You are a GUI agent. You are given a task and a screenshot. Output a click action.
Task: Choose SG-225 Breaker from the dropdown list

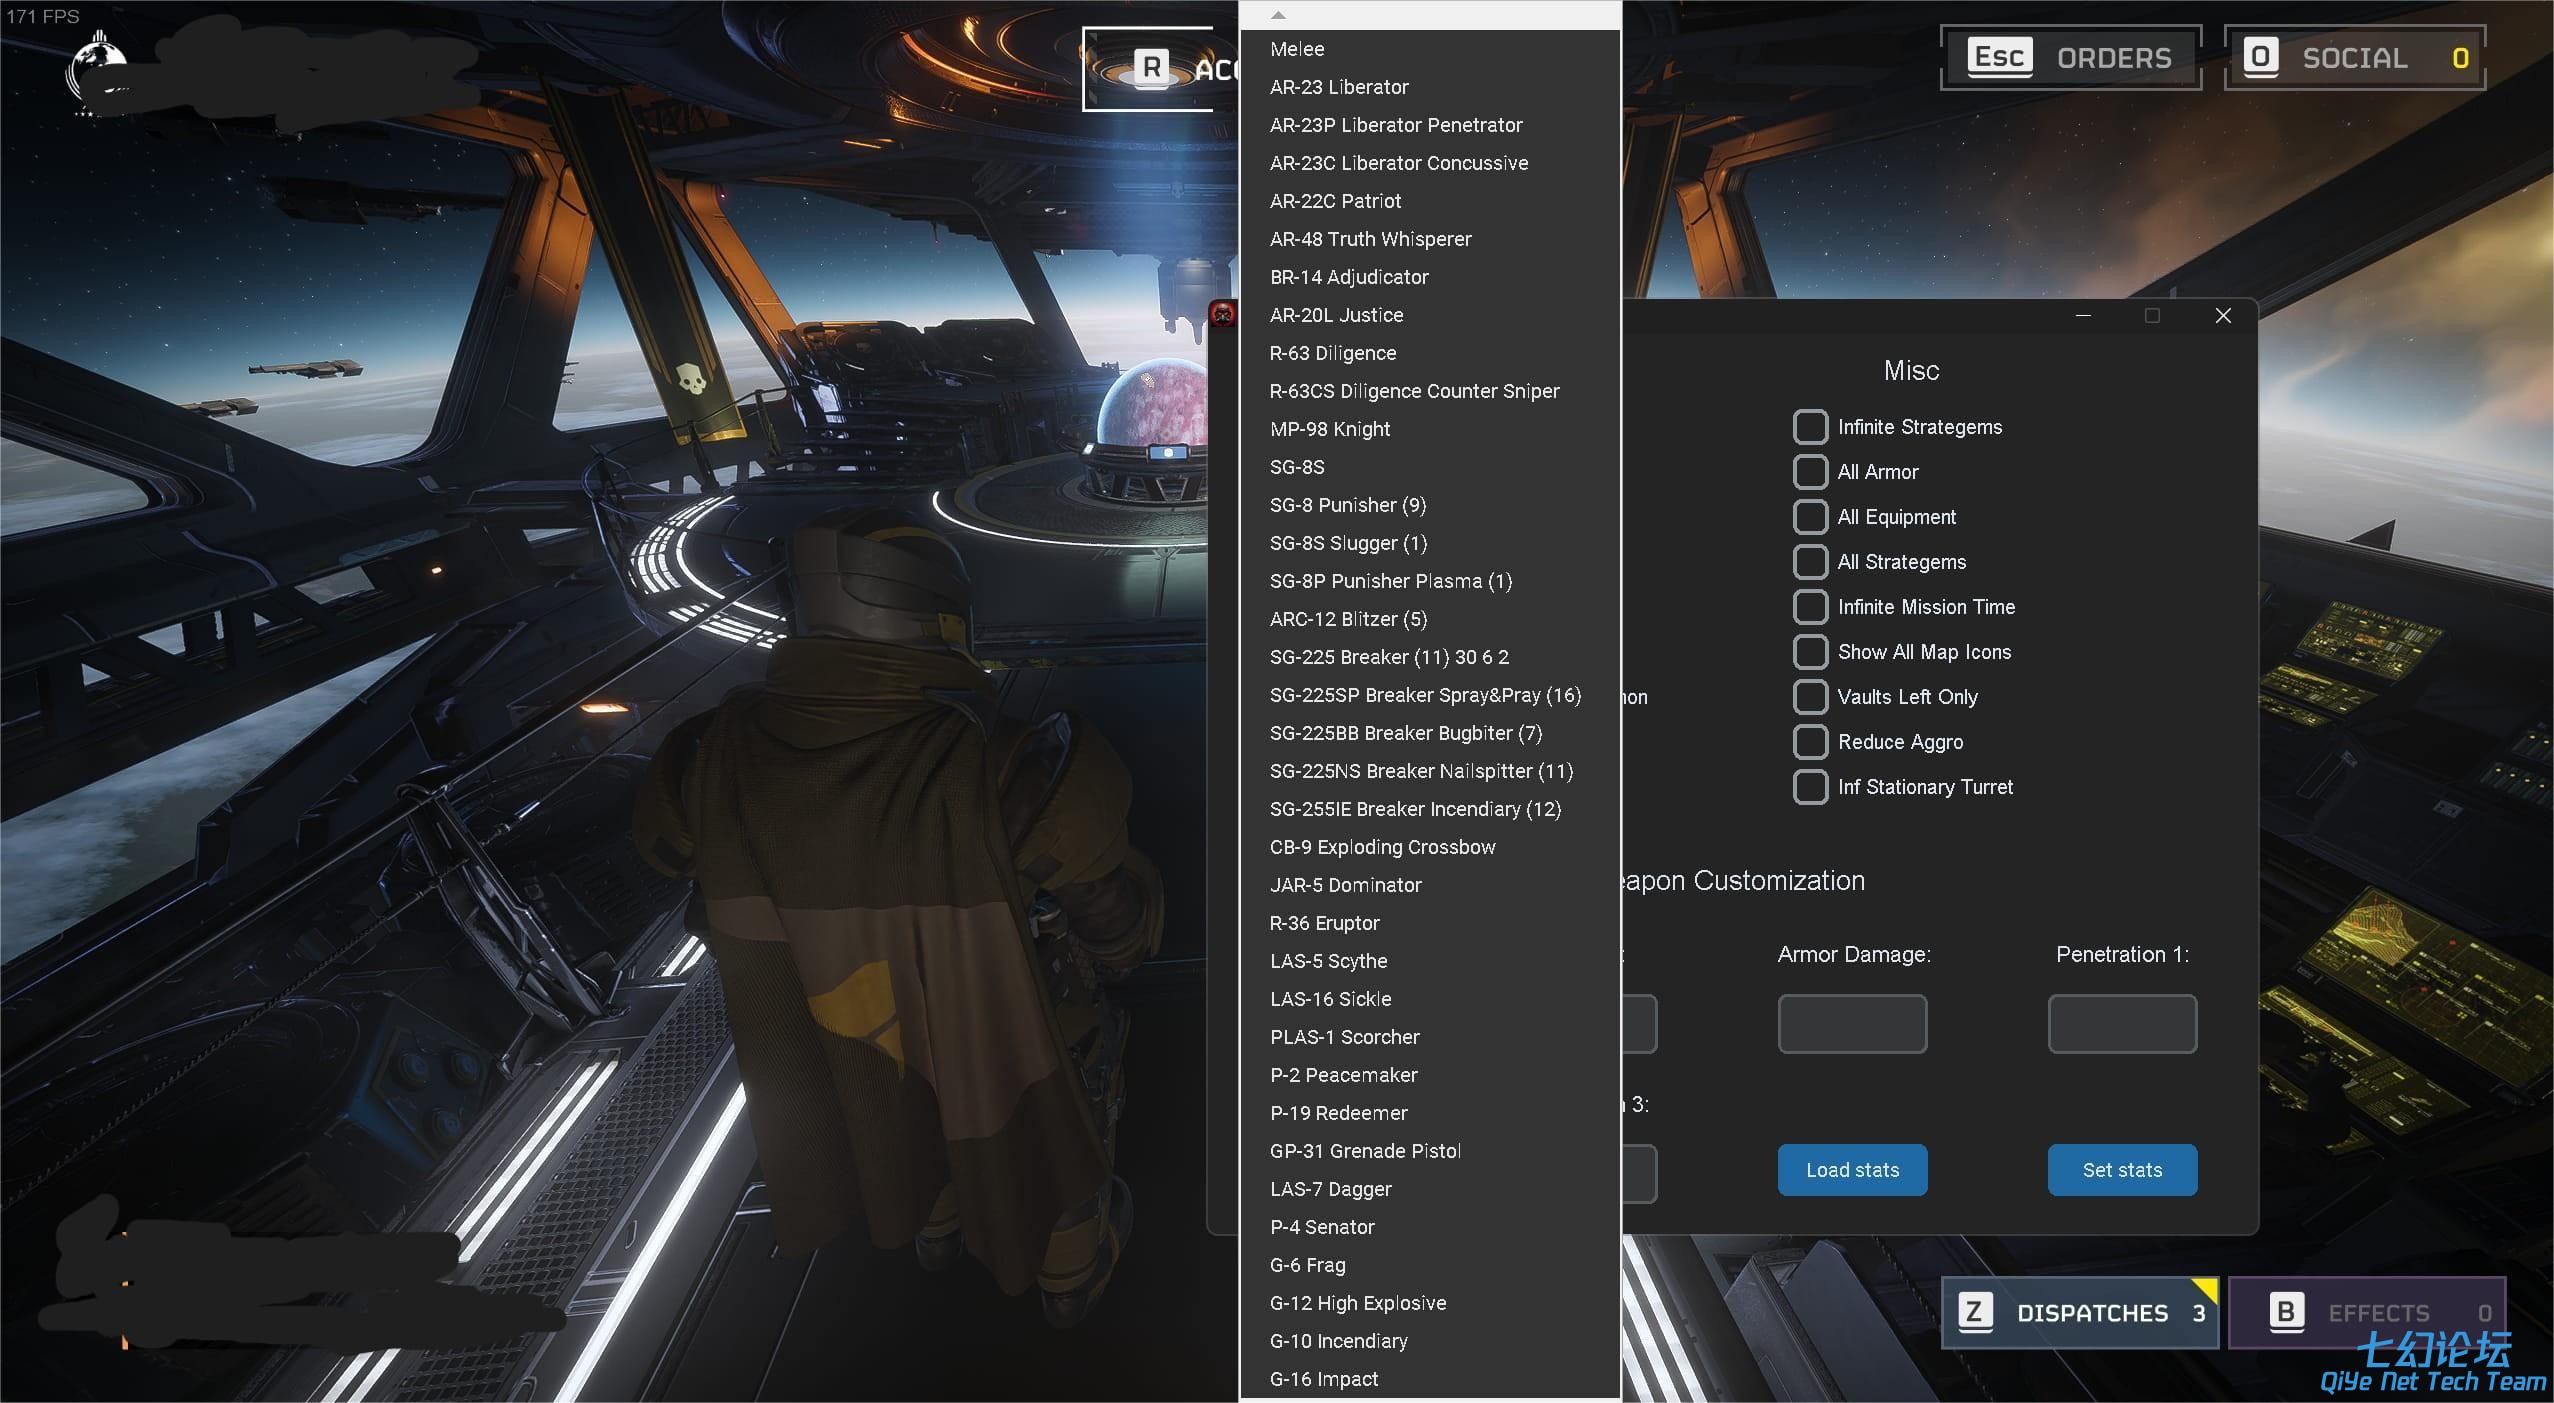pos(1388,657)
